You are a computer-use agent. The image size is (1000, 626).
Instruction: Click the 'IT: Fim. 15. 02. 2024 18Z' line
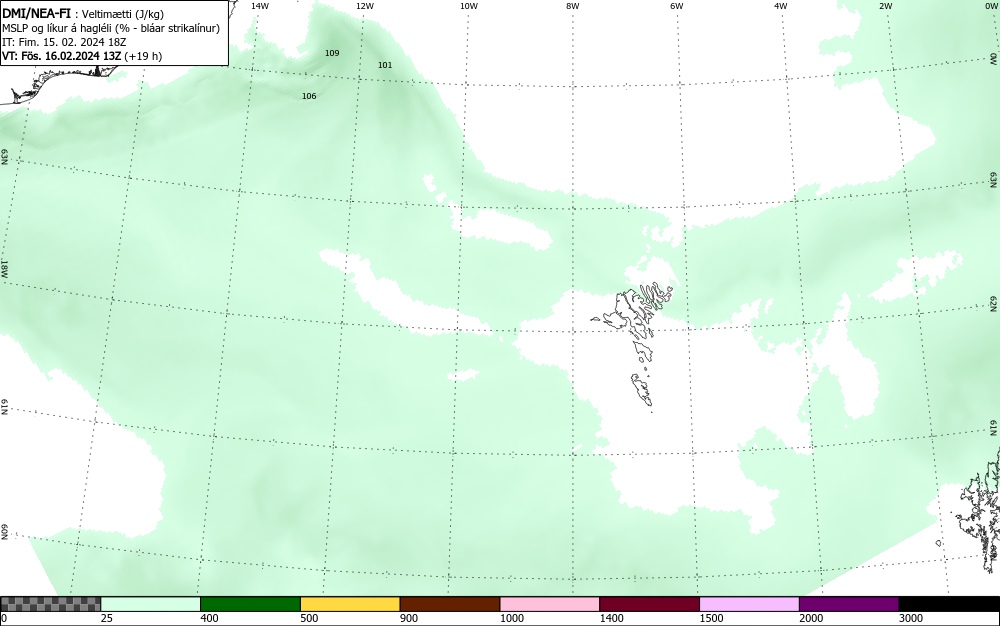64,42
